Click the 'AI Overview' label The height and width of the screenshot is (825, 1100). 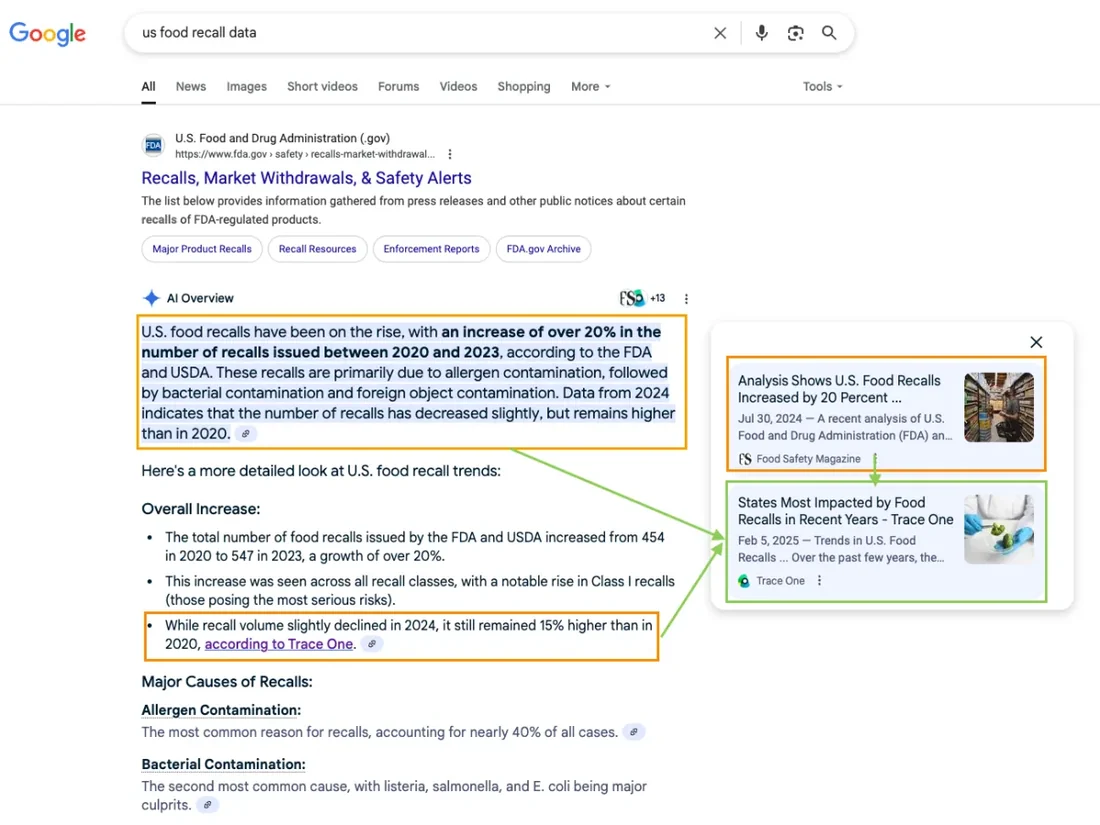click(200, 298)
